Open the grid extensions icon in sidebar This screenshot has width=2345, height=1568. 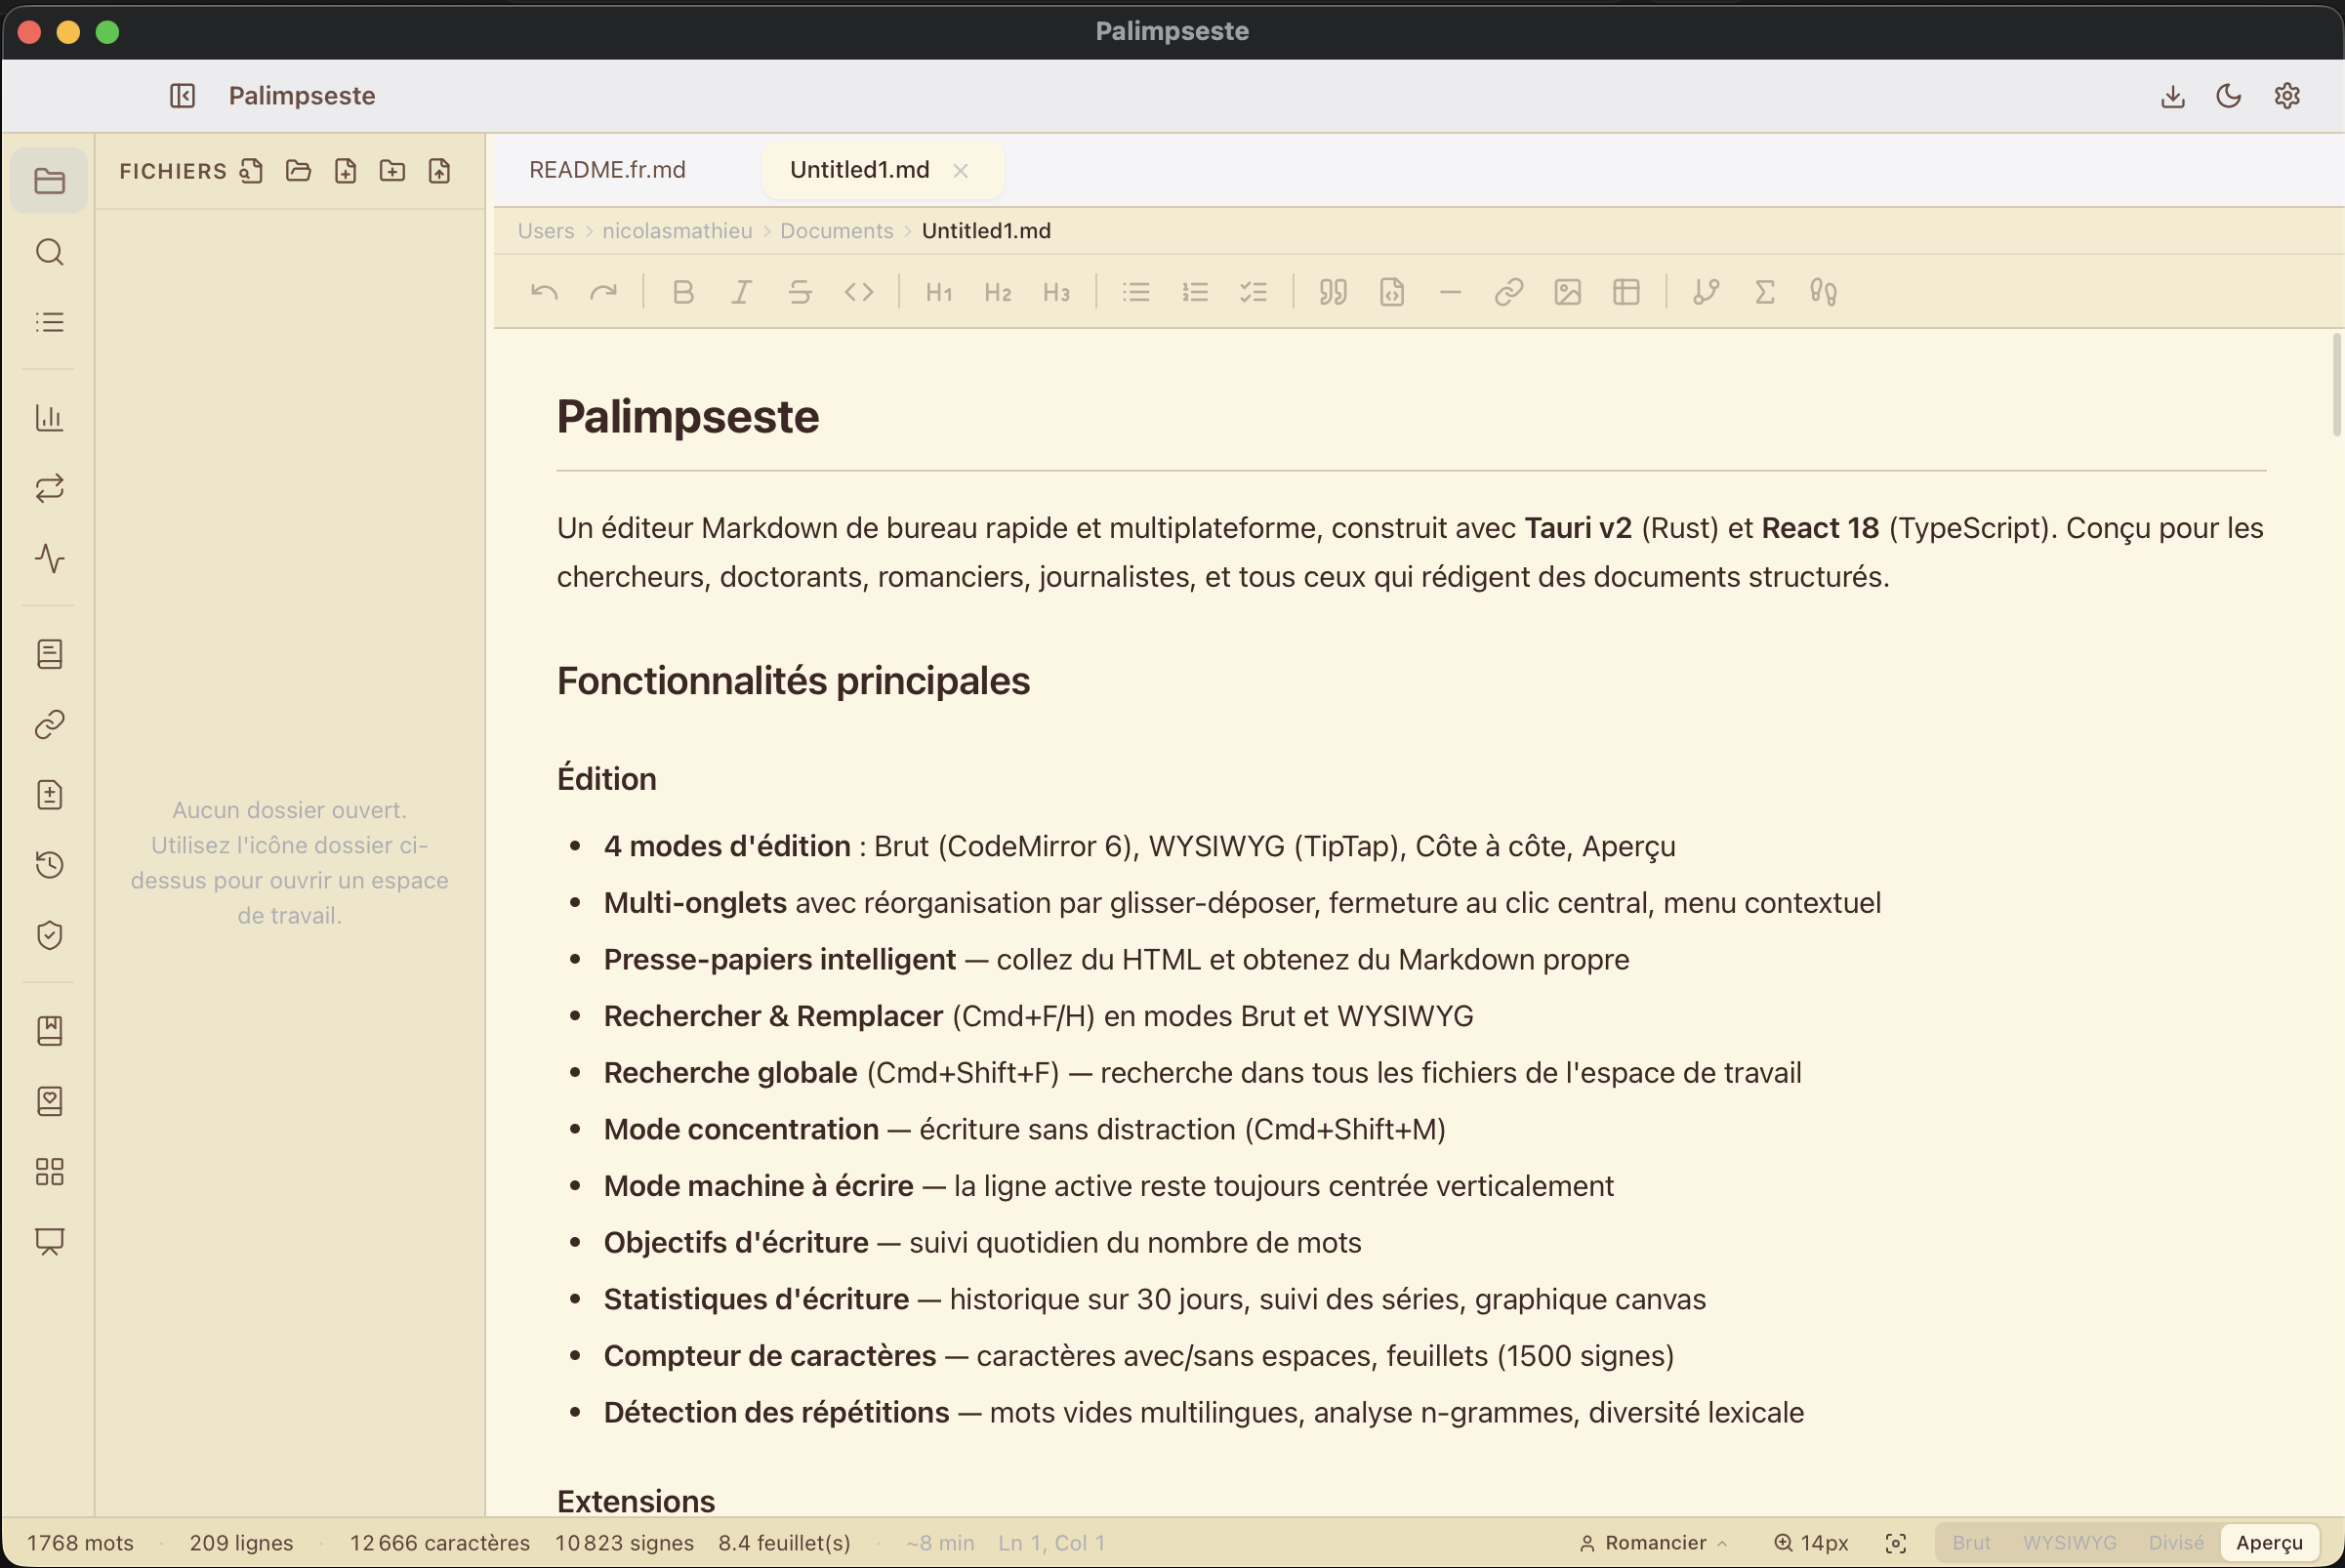pos(49,1172)
